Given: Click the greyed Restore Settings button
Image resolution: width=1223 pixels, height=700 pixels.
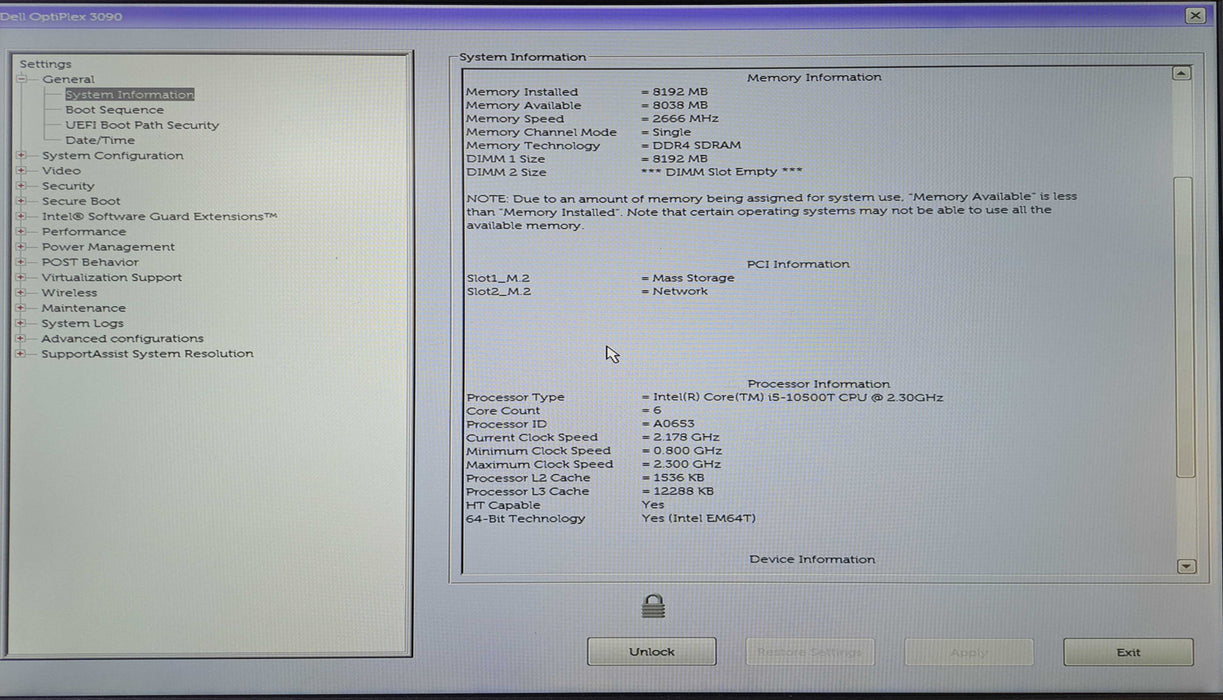Looking at the screenshot, I should [x=810, y=652].
